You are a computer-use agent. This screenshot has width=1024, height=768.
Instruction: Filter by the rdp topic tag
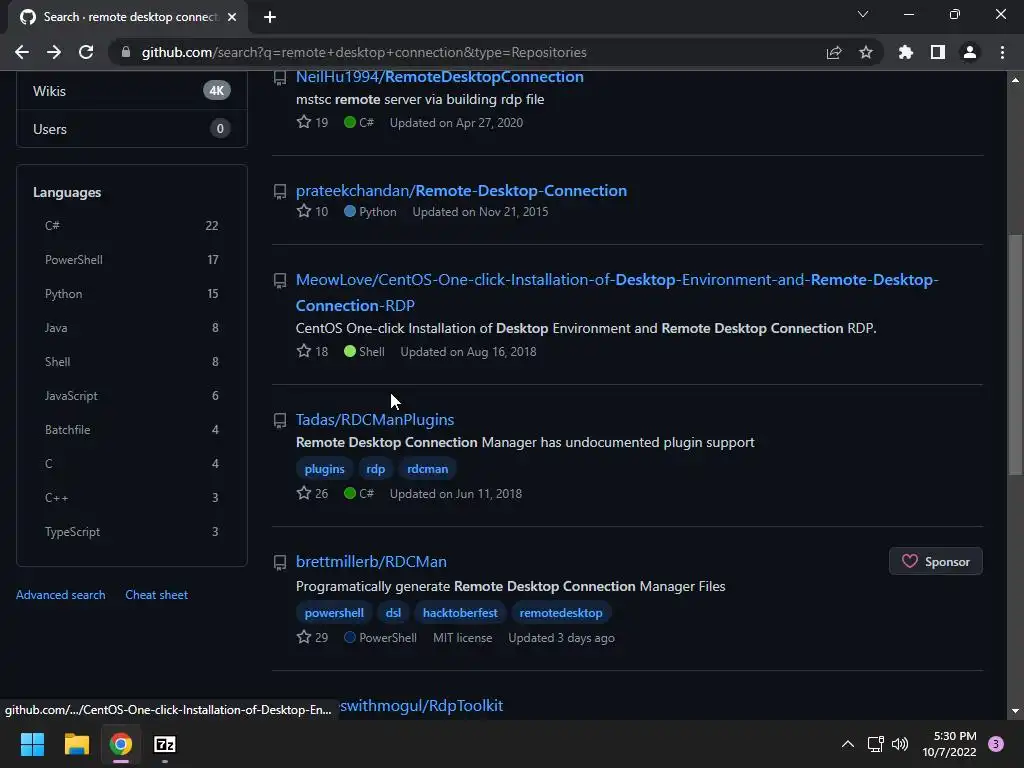(376, 469)
